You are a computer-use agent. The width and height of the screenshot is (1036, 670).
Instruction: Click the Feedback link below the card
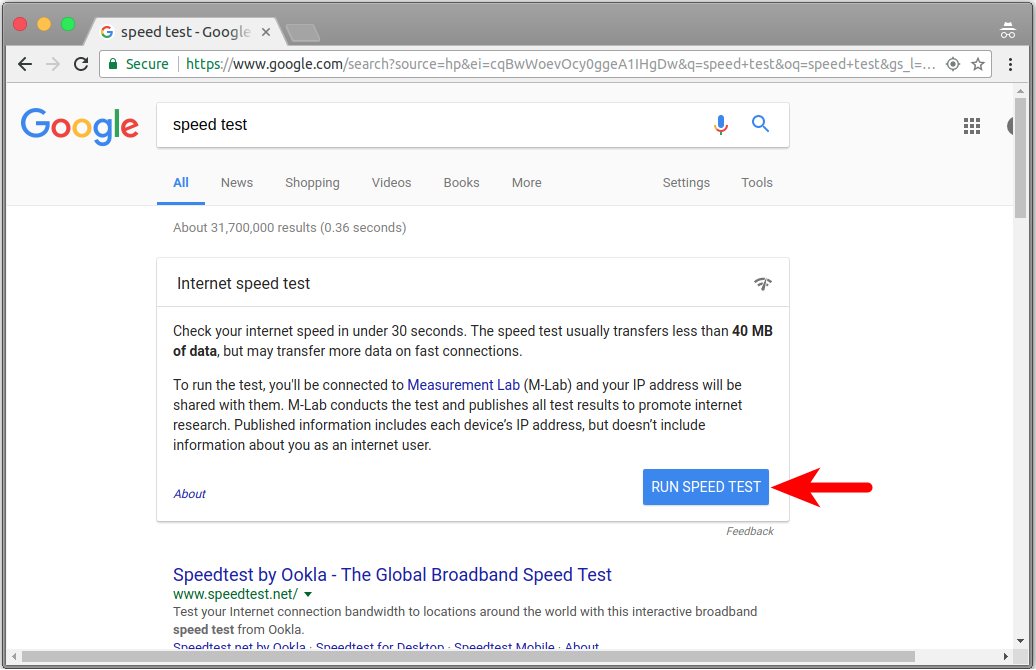(x=749, y=531)
